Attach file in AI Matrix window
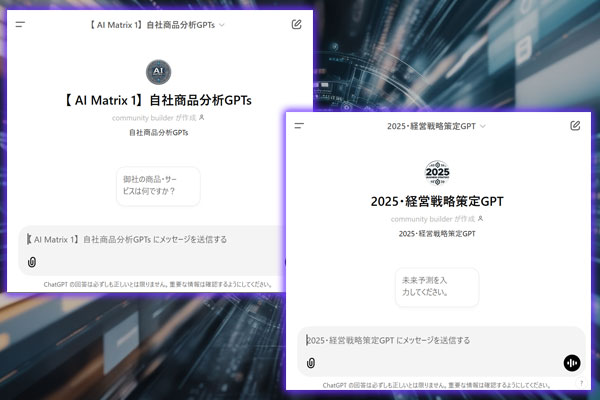 32,262
